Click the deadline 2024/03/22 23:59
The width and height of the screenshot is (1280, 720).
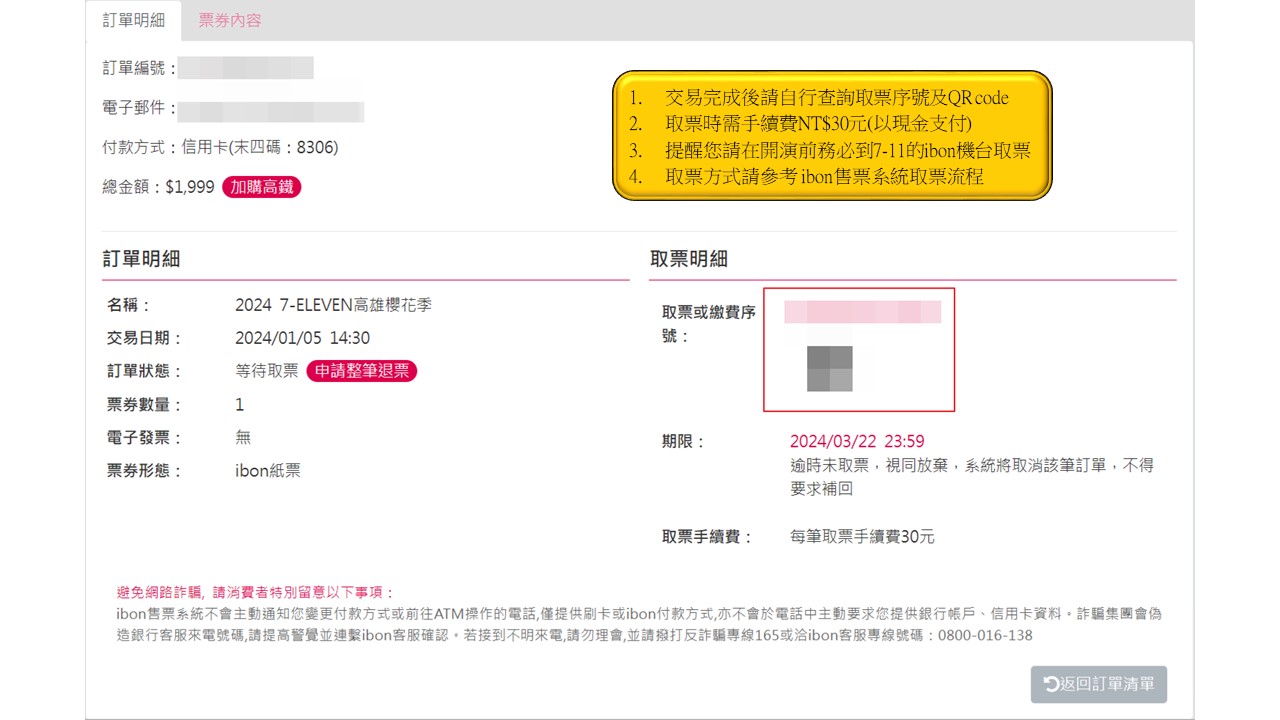click(x=857, y=441)
